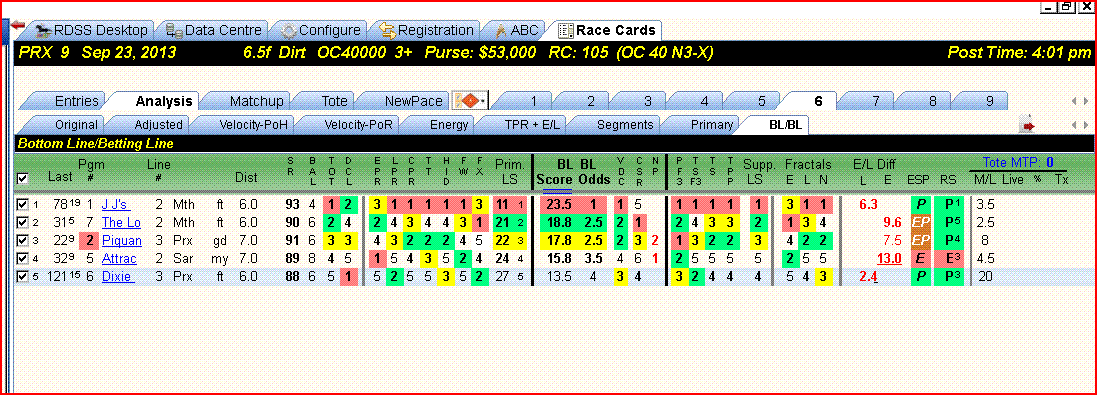The width and height of the screenshot is (1097, 395).
Task: Click the Supp. LS column header
Action: click(x=758, y=172)
